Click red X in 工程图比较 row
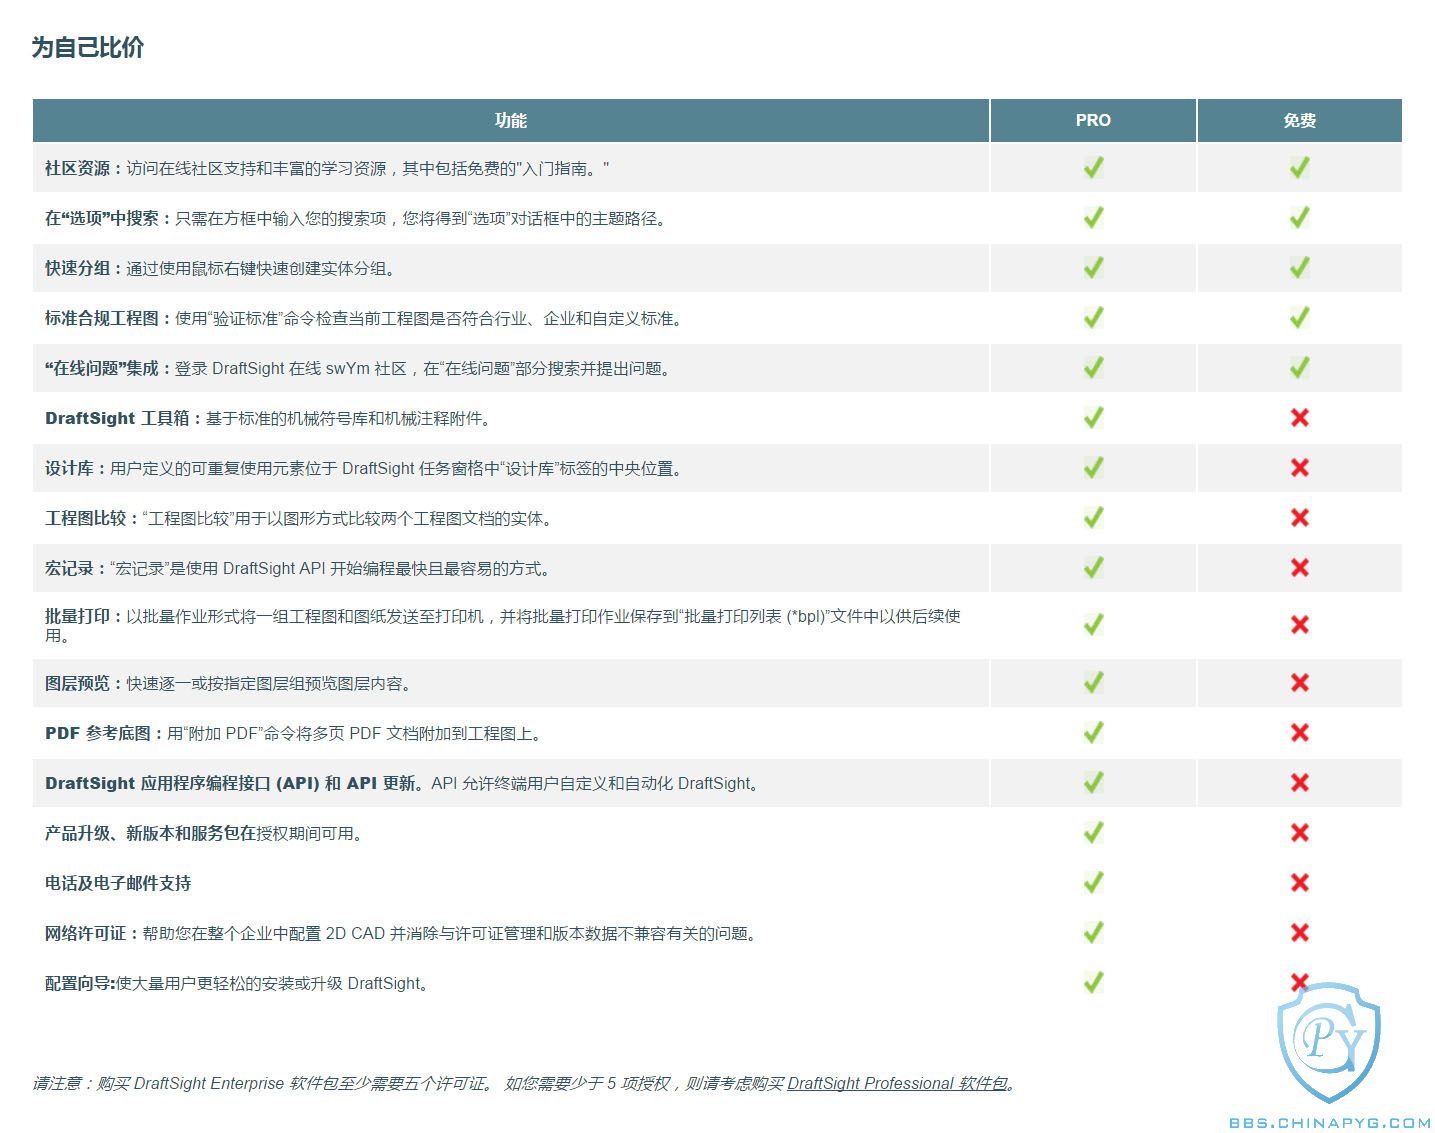1435x1133 pixels. (1299, 517)
